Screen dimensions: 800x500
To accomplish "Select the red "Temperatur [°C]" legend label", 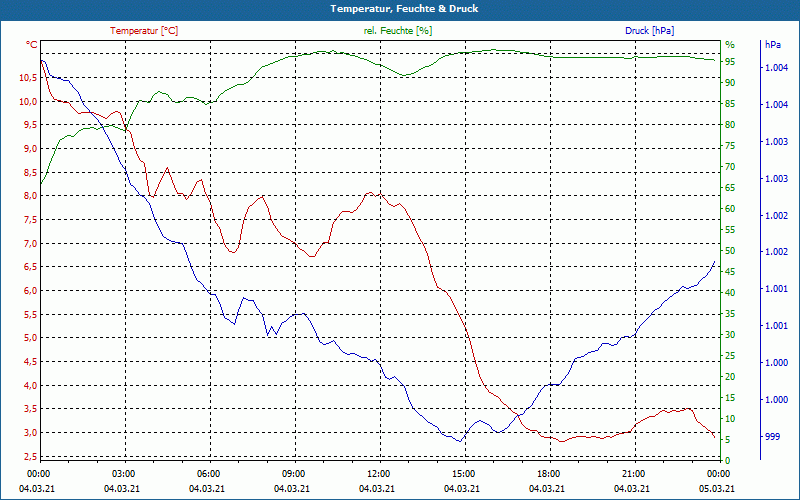I will 144,31.
